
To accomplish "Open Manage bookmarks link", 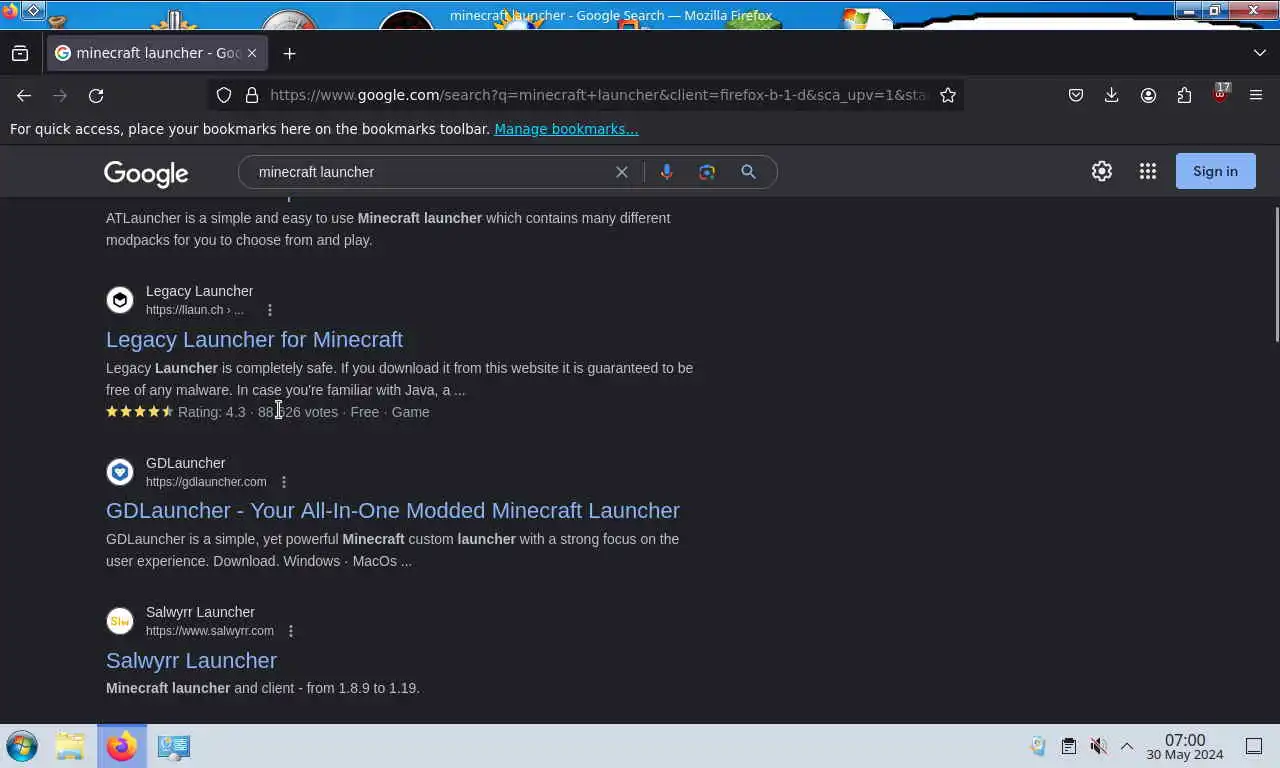I will tap(566, 129).
